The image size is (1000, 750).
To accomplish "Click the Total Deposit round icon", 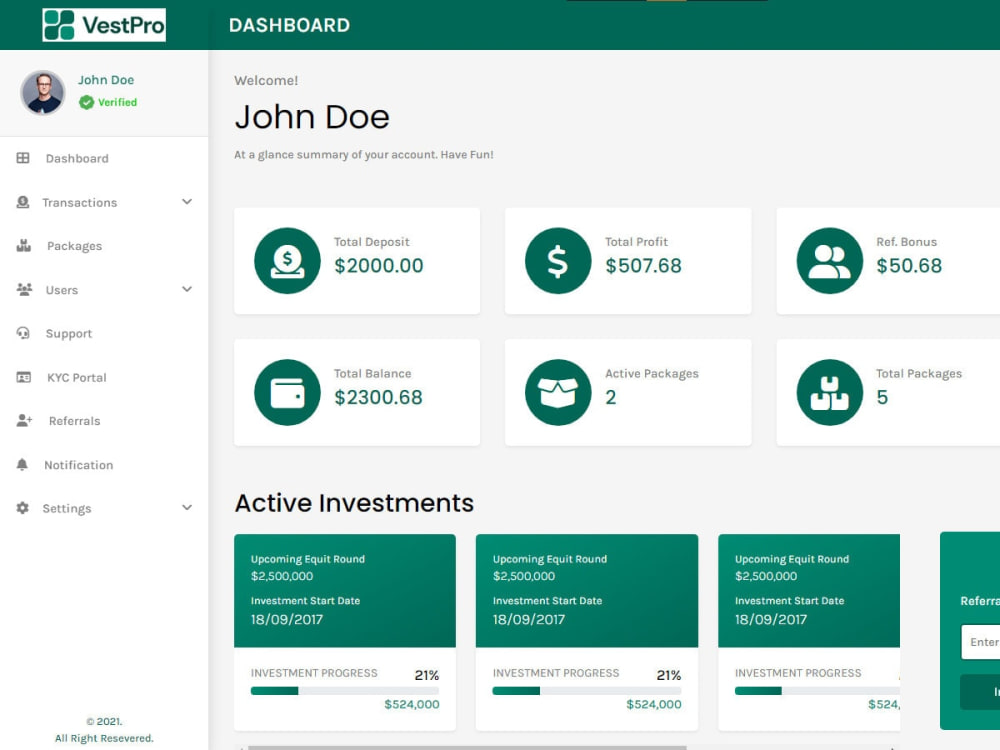I will [x=287, y=261].
